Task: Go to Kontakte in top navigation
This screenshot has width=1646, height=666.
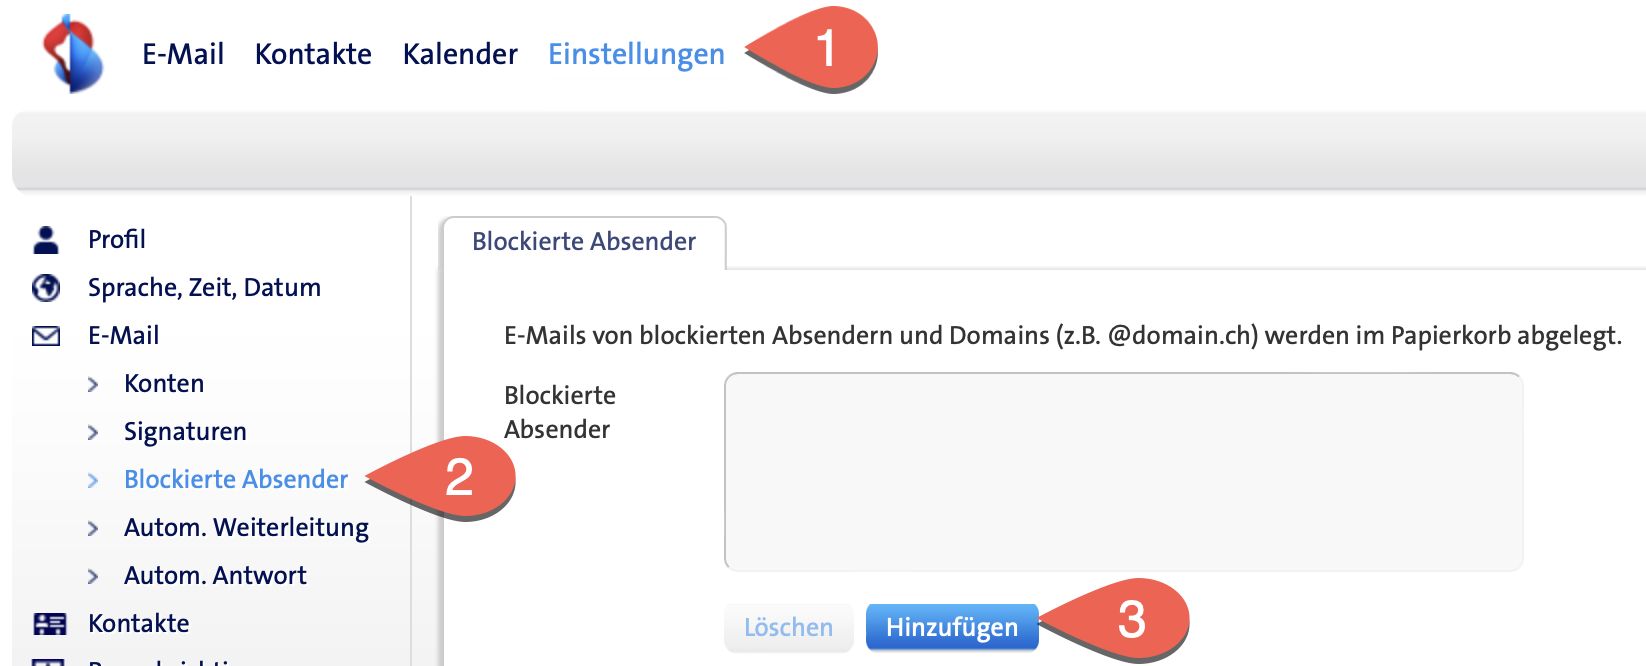Action: 313,54
